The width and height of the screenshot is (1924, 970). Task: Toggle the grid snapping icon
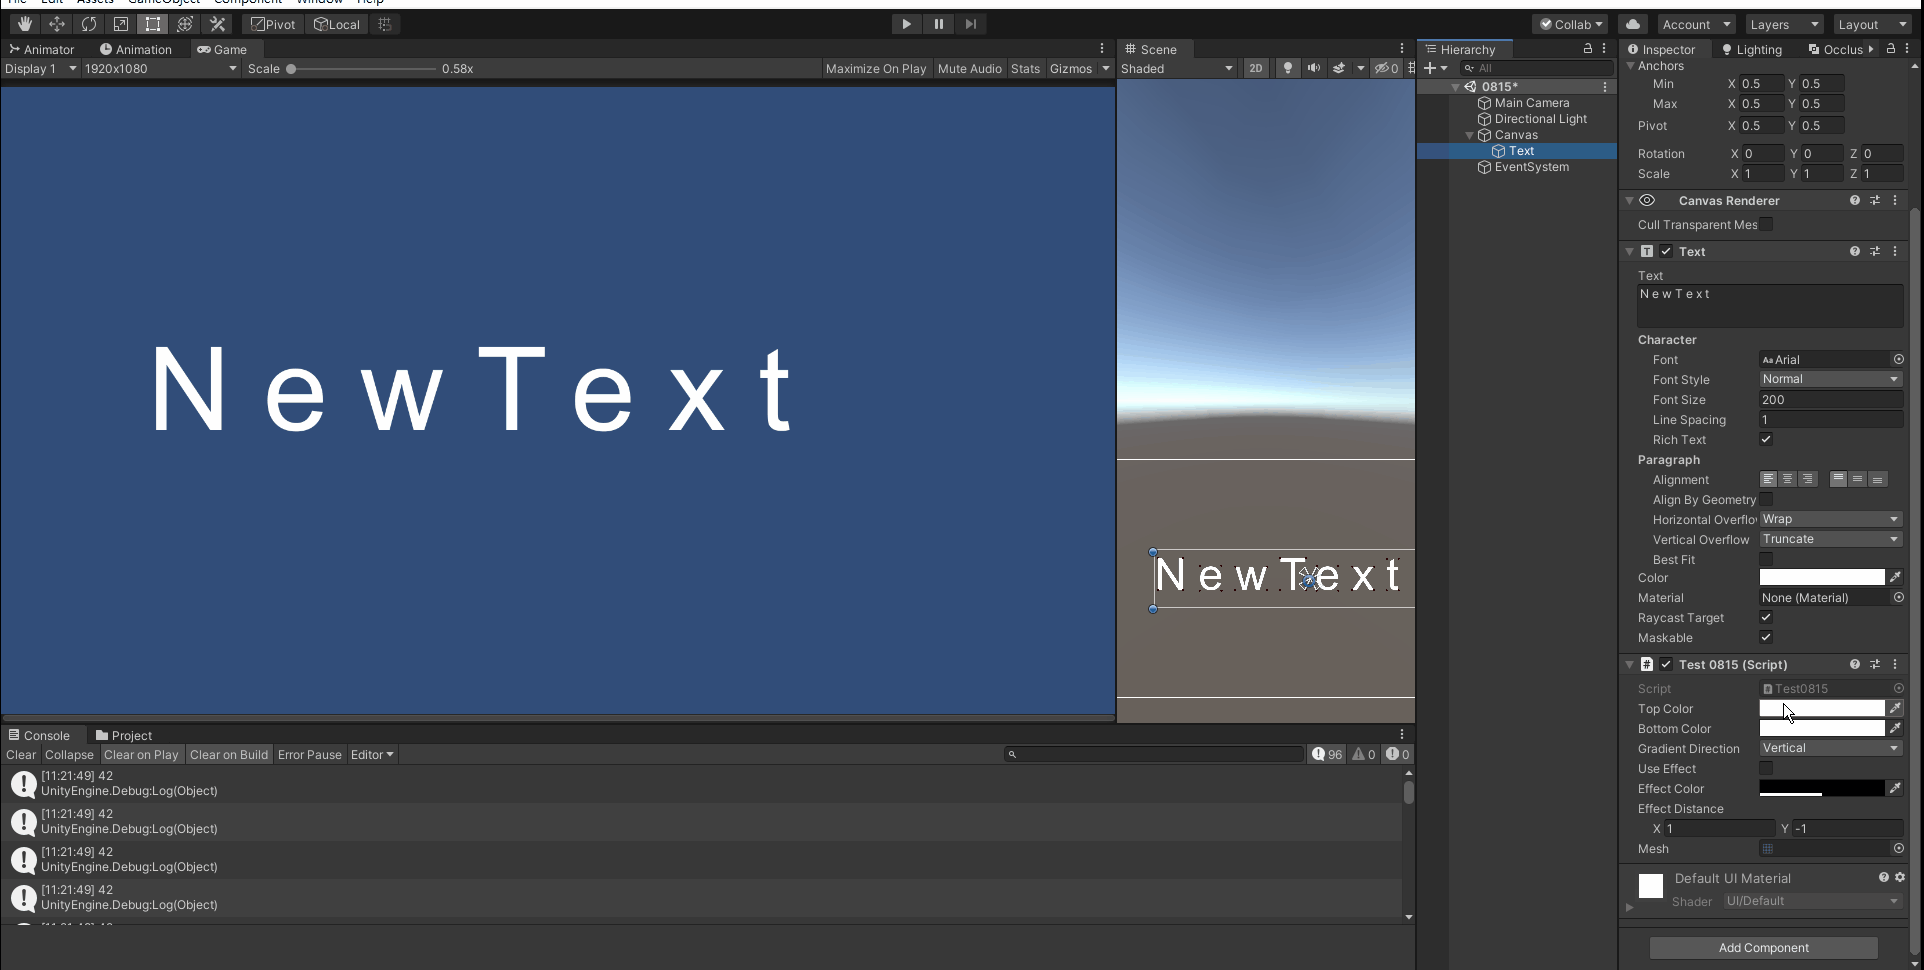pos(385,24)
